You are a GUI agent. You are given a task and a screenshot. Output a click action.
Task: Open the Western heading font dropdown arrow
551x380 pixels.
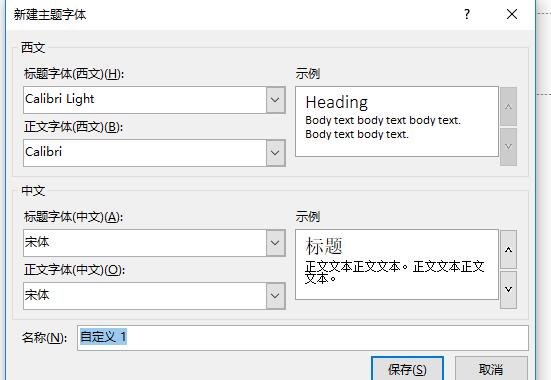point(275,100)
